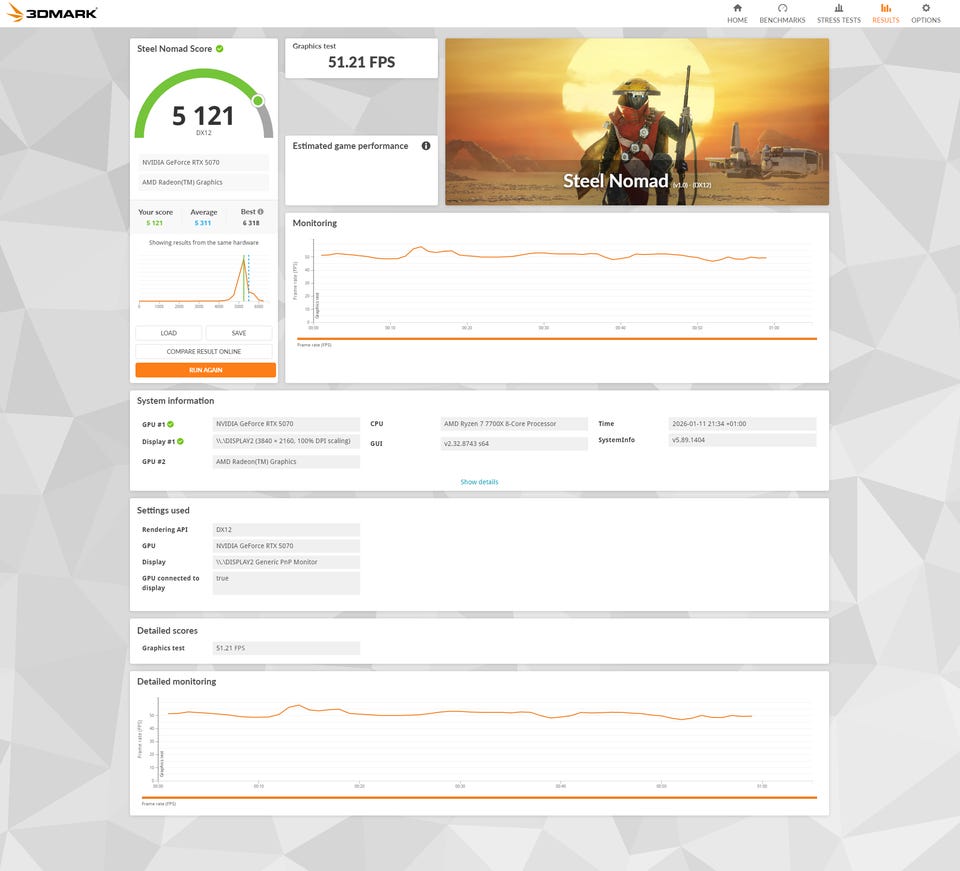Viewport: 960px width, 871px height.
Task: Click the green checkmark next to Steel Nomad Score
Action: (x=220, y=48)
